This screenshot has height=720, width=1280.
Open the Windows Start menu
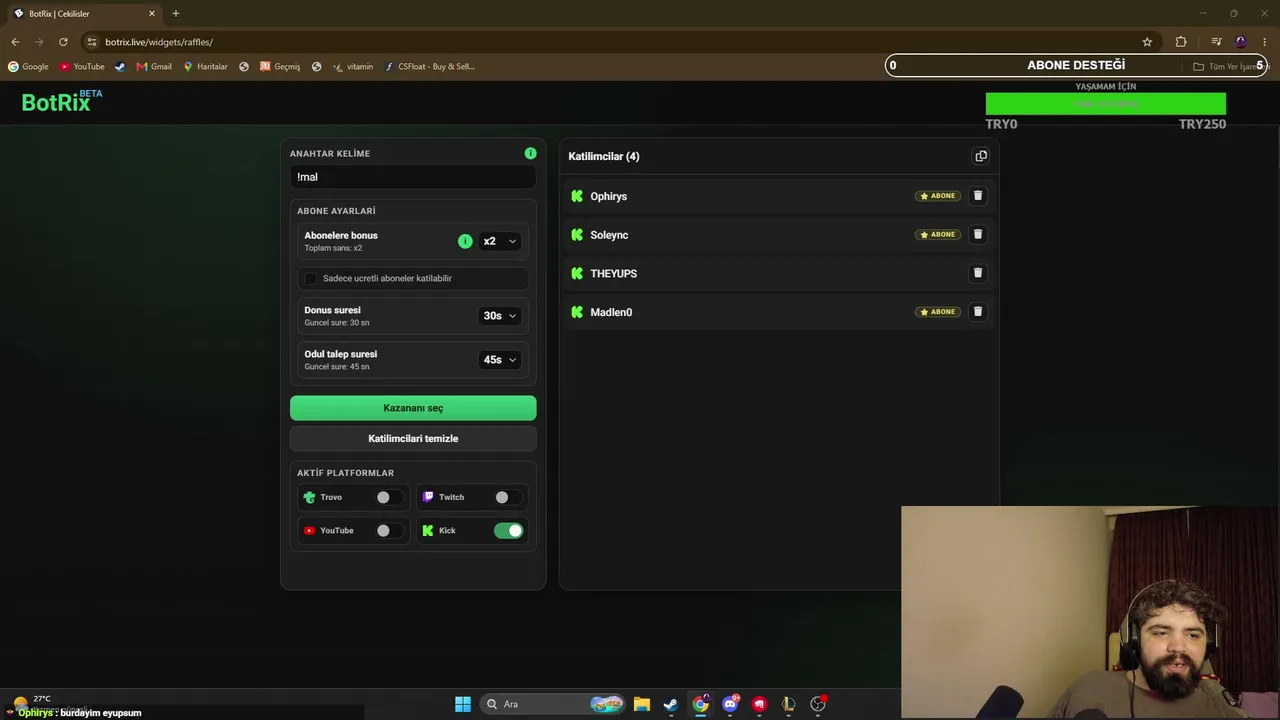pyautogui.click(x=463, y=704)
